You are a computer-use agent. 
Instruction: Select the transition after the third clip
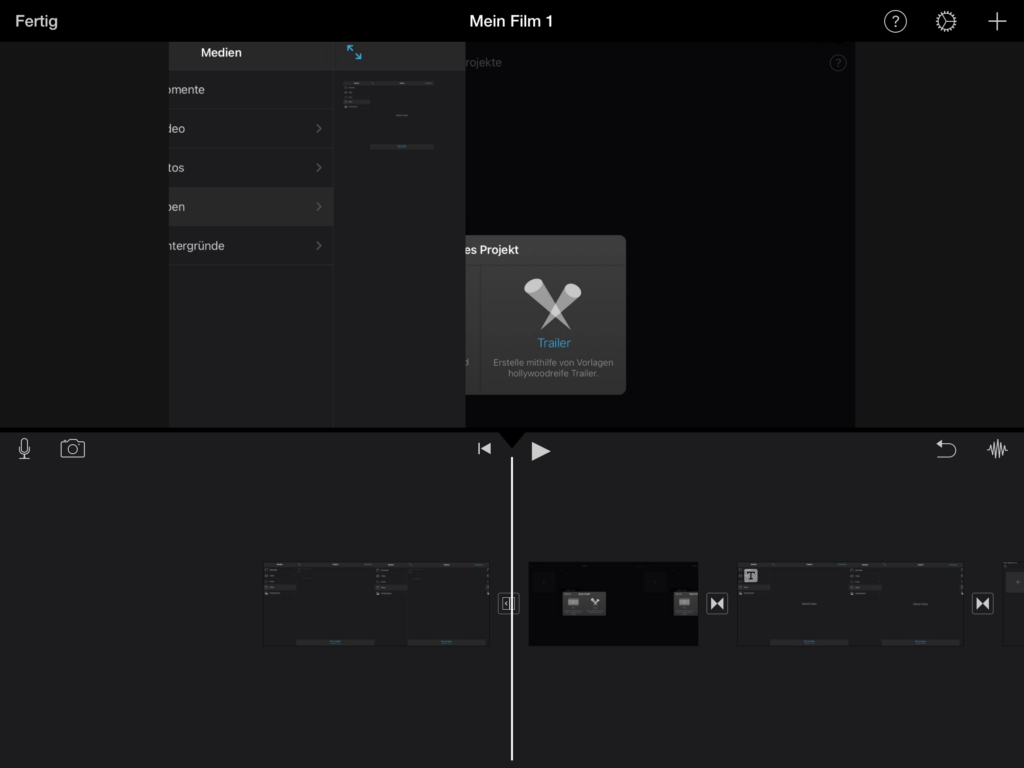point(983,603)
